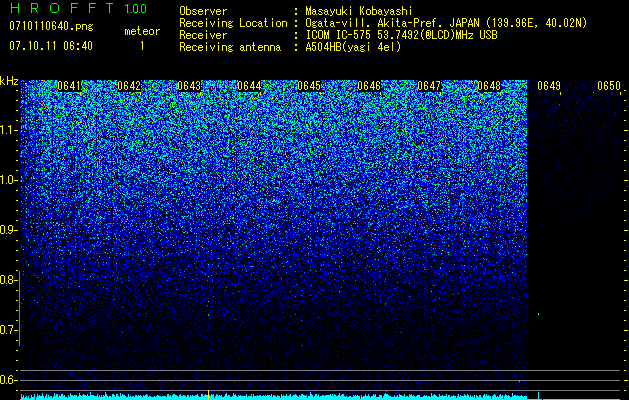Click the 0647 time marker
This screenshot has height=400, width=629.
coord(429,86)
